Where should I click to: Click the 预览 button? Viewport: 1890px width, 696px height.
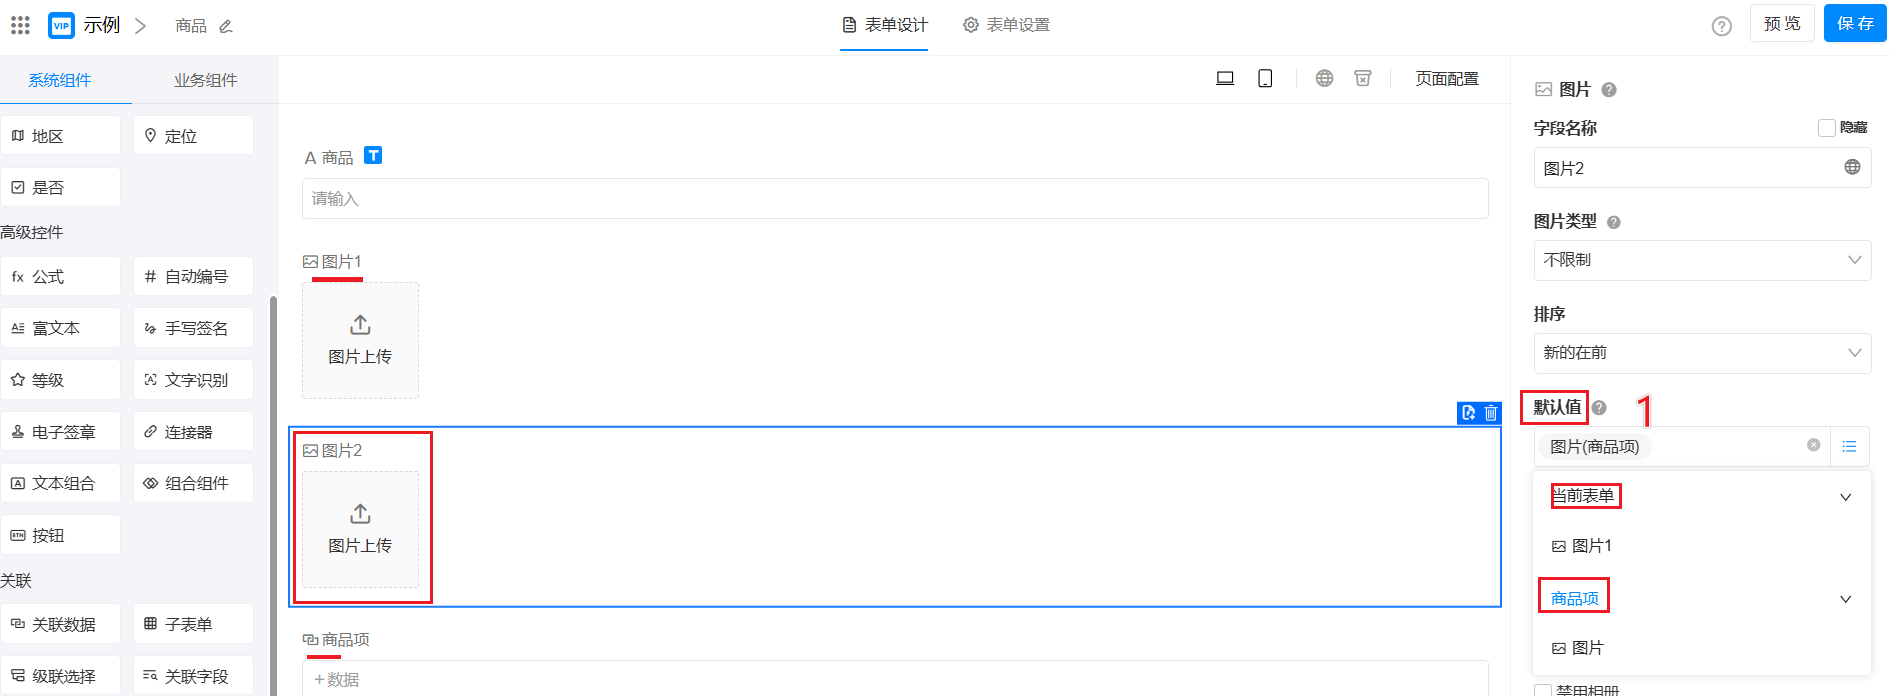point(1781,23)
